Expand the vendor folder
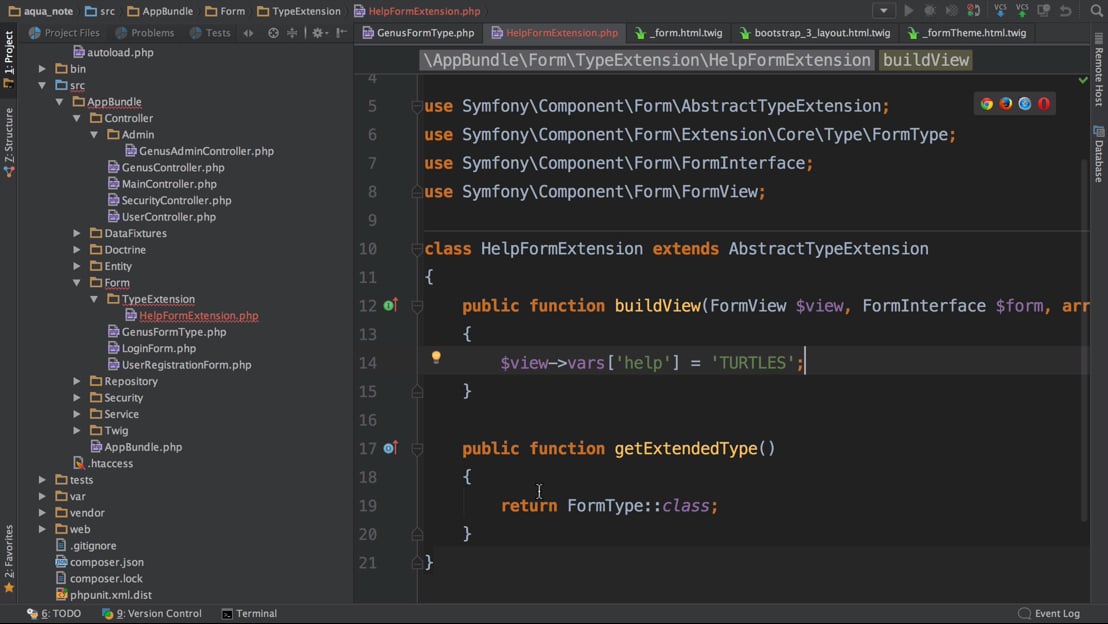The height and width of the screenshot is (624, 1108). click(x=42, y=512)
